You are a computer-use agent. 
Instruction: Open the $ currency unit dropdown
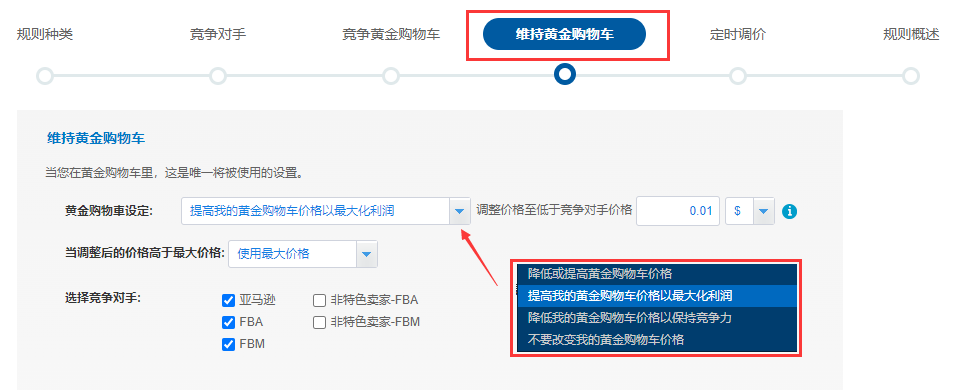tap(764, 212)
